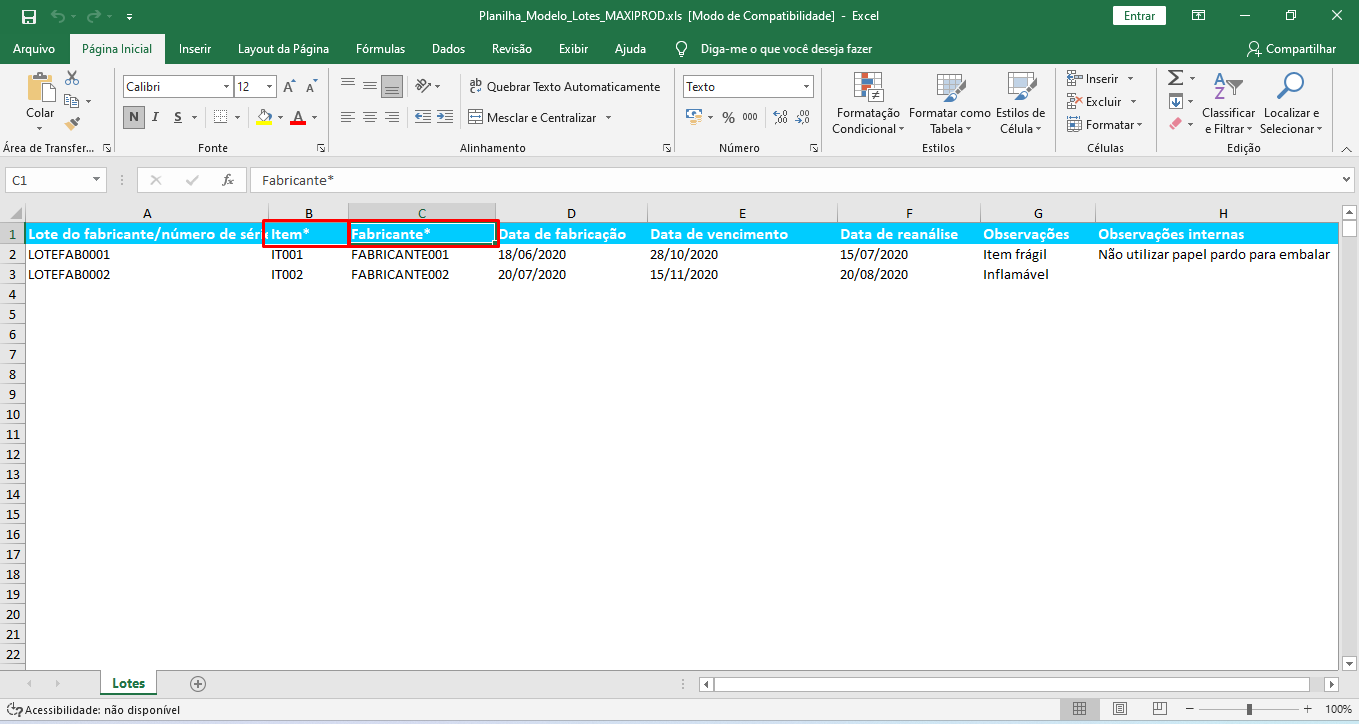
Task: Open the Fórmulas ribbon tab
Action: pyautogui.click(x=380, y=49)
